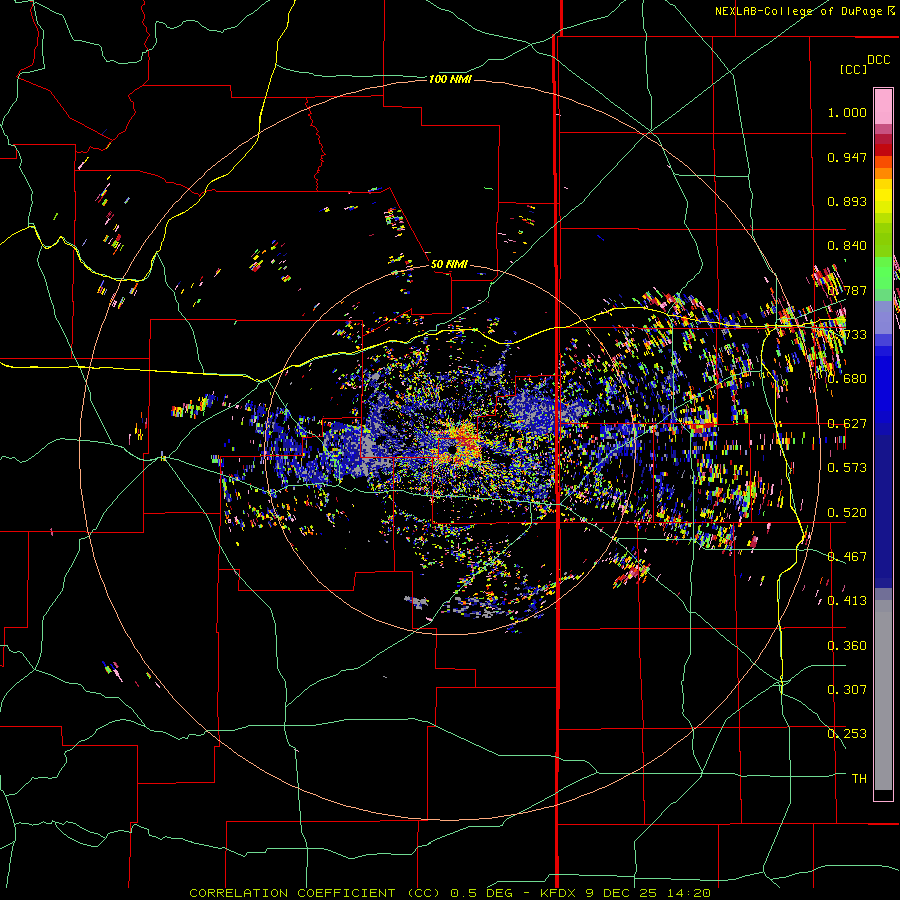
Task: Click the 0.680 scale value
Action: pos(847,379)
